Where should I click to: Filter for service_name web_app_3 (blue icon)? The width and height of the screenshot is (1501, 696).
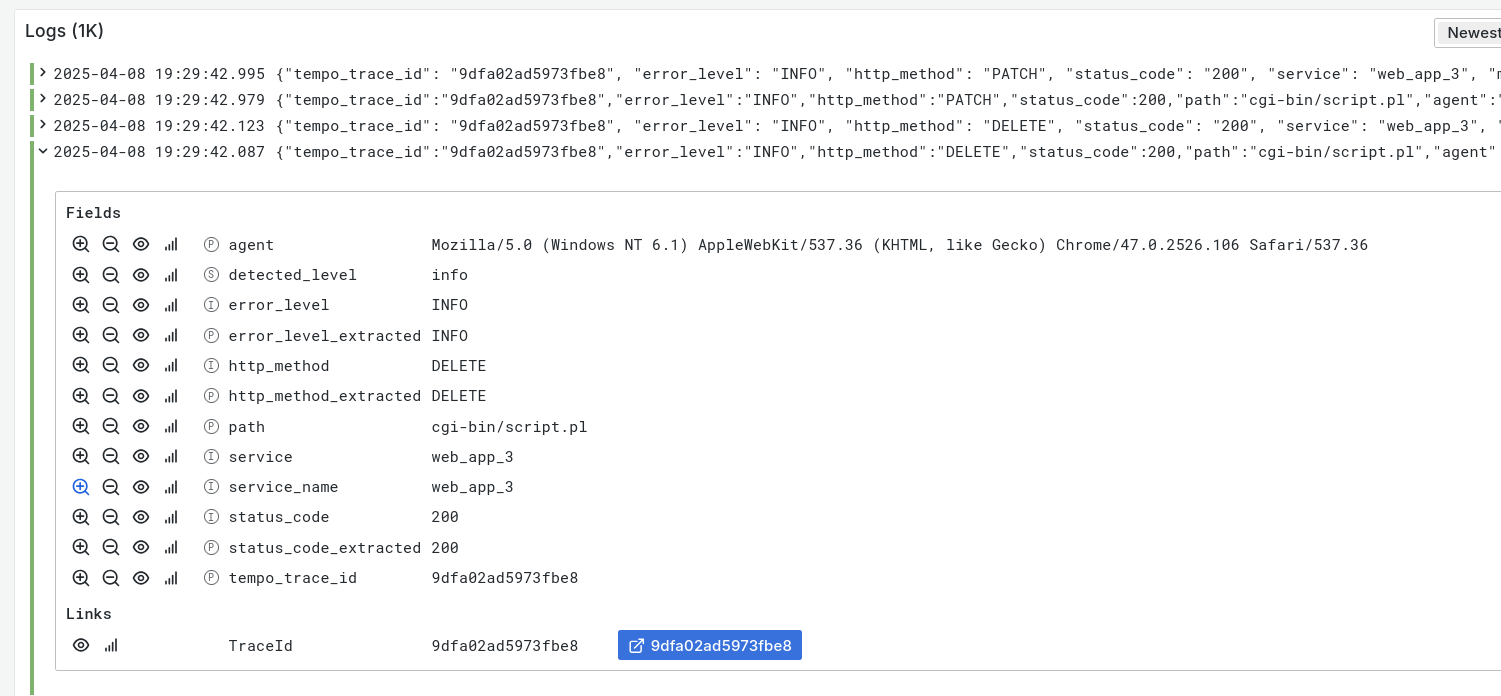click(81, 487)
